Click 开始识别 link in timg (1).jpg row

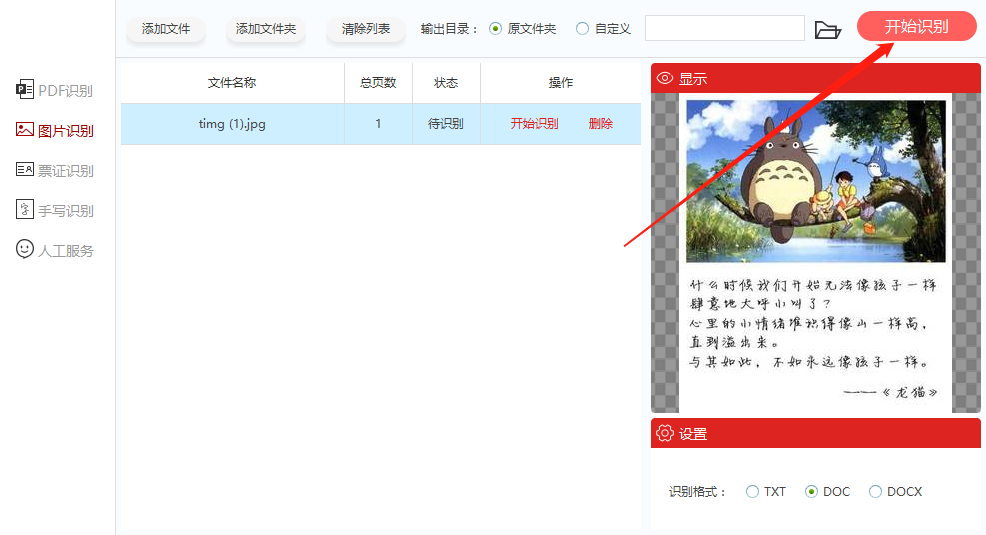coord(535,124)
